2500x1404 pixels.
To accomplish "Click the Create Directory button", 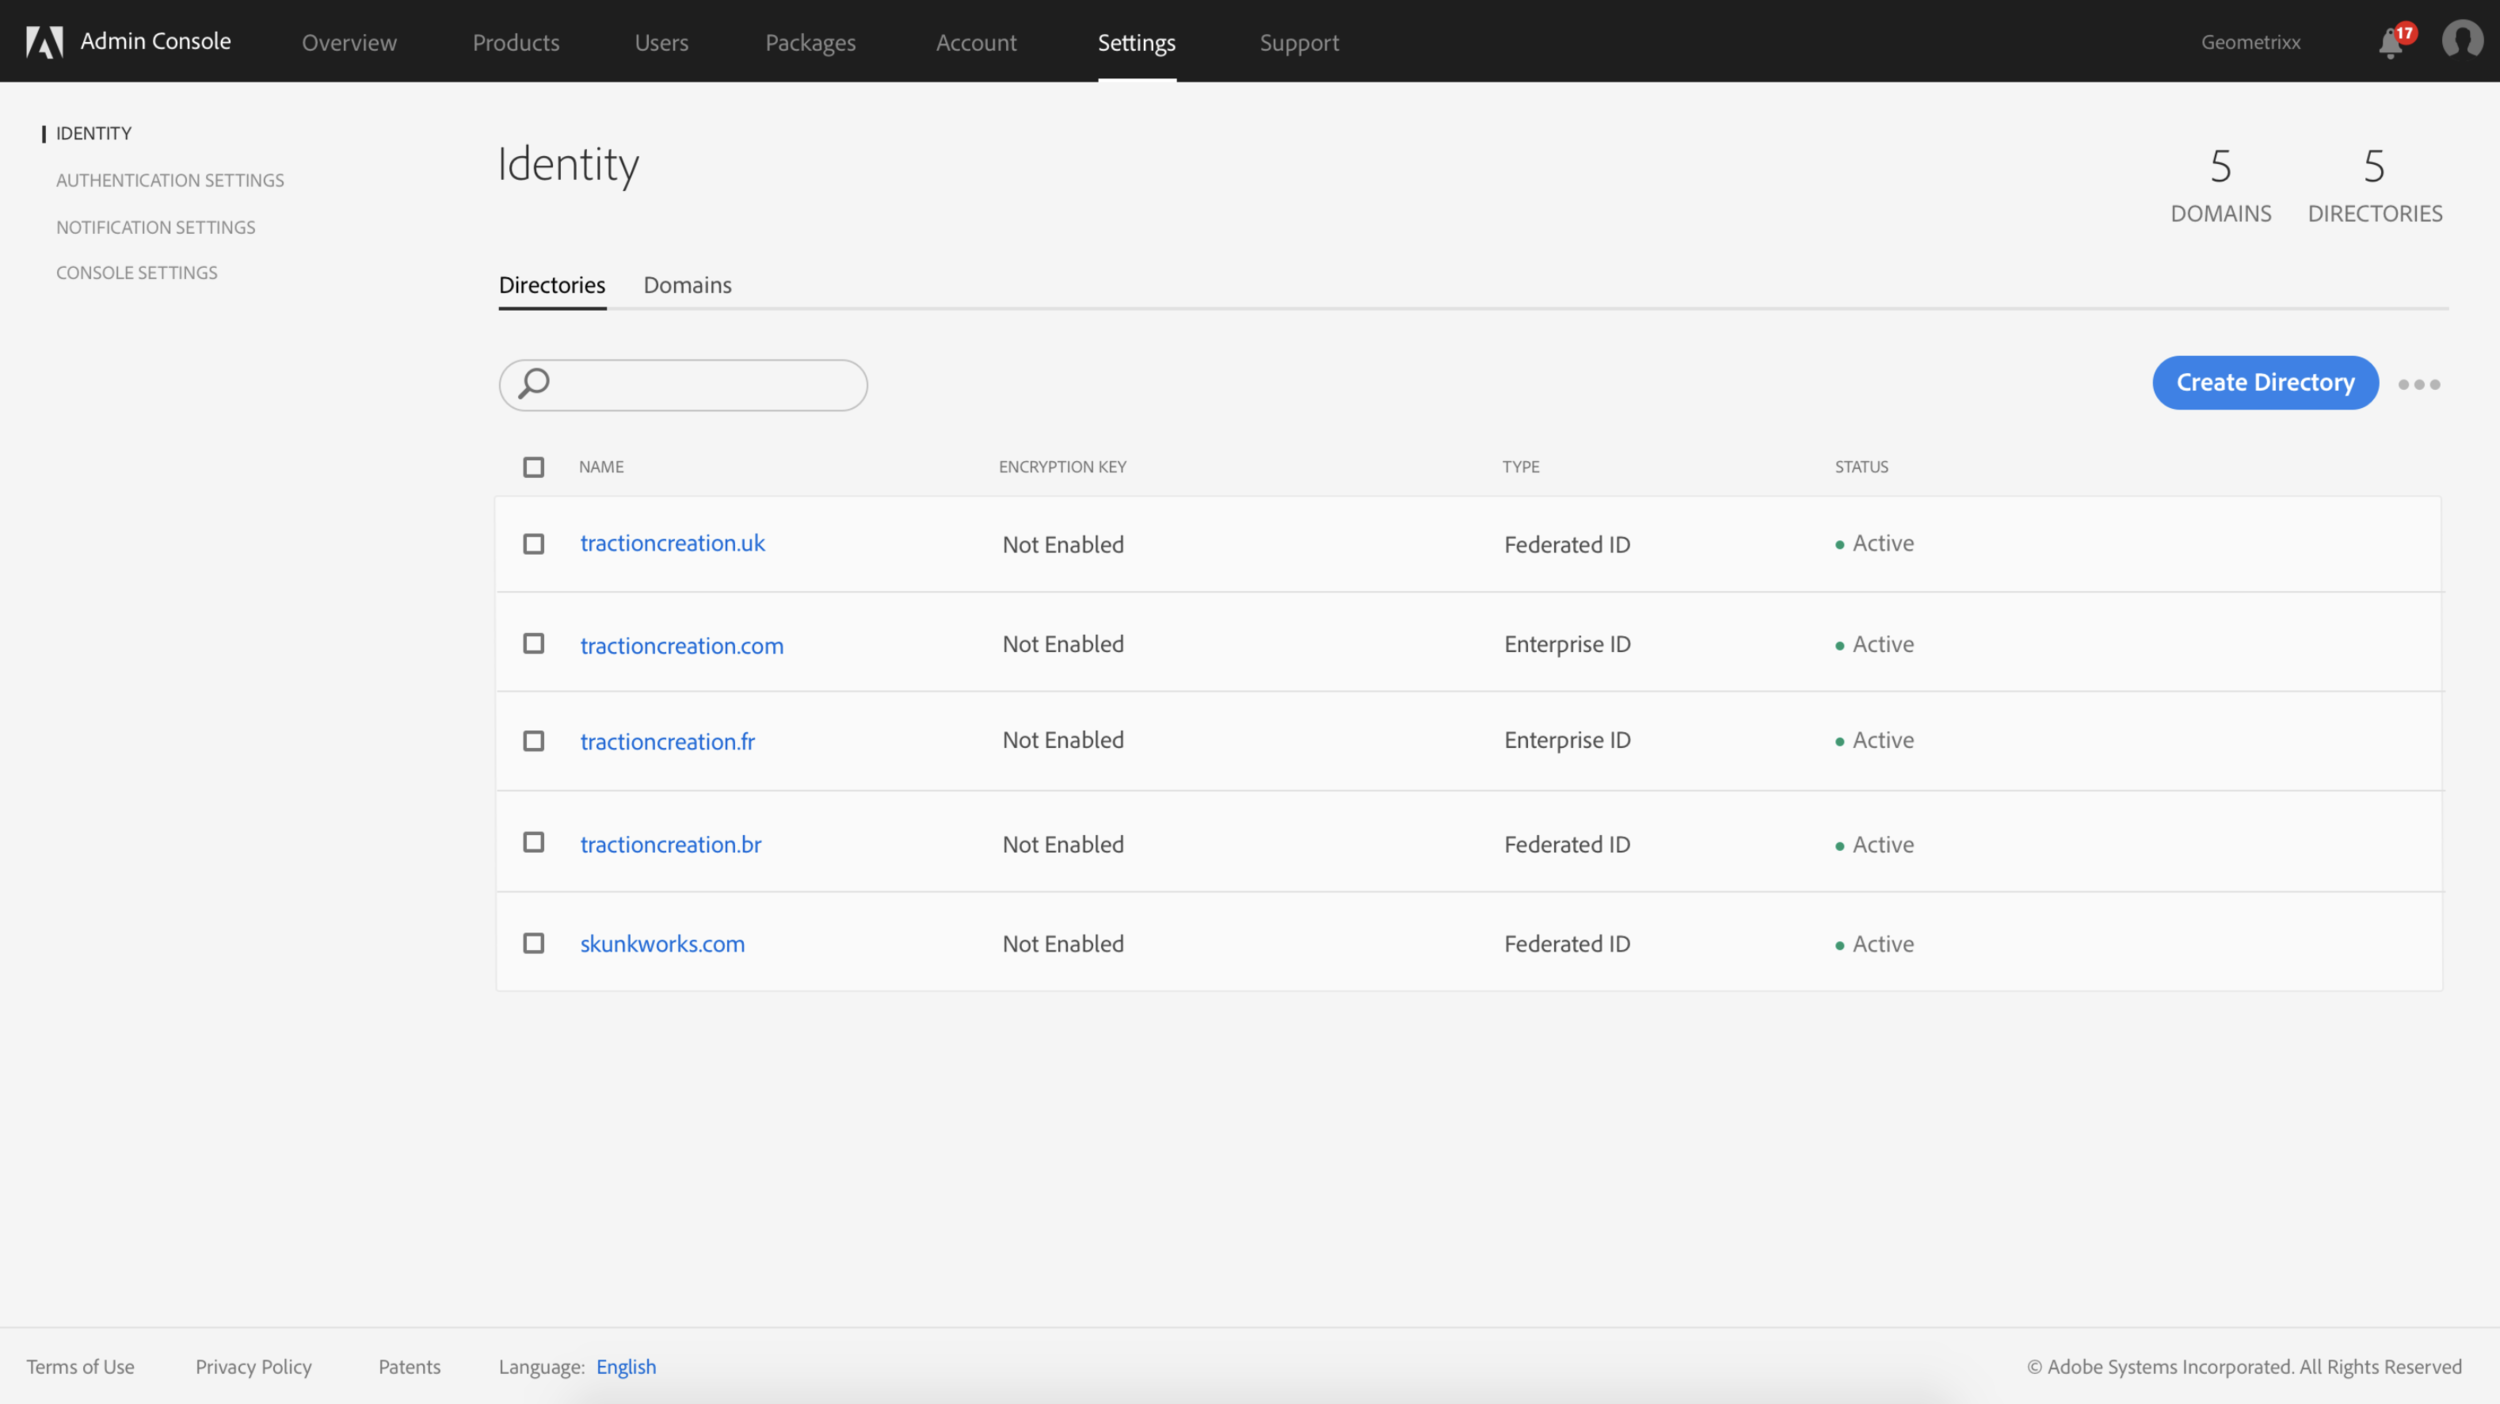I will click(2265, 382).
